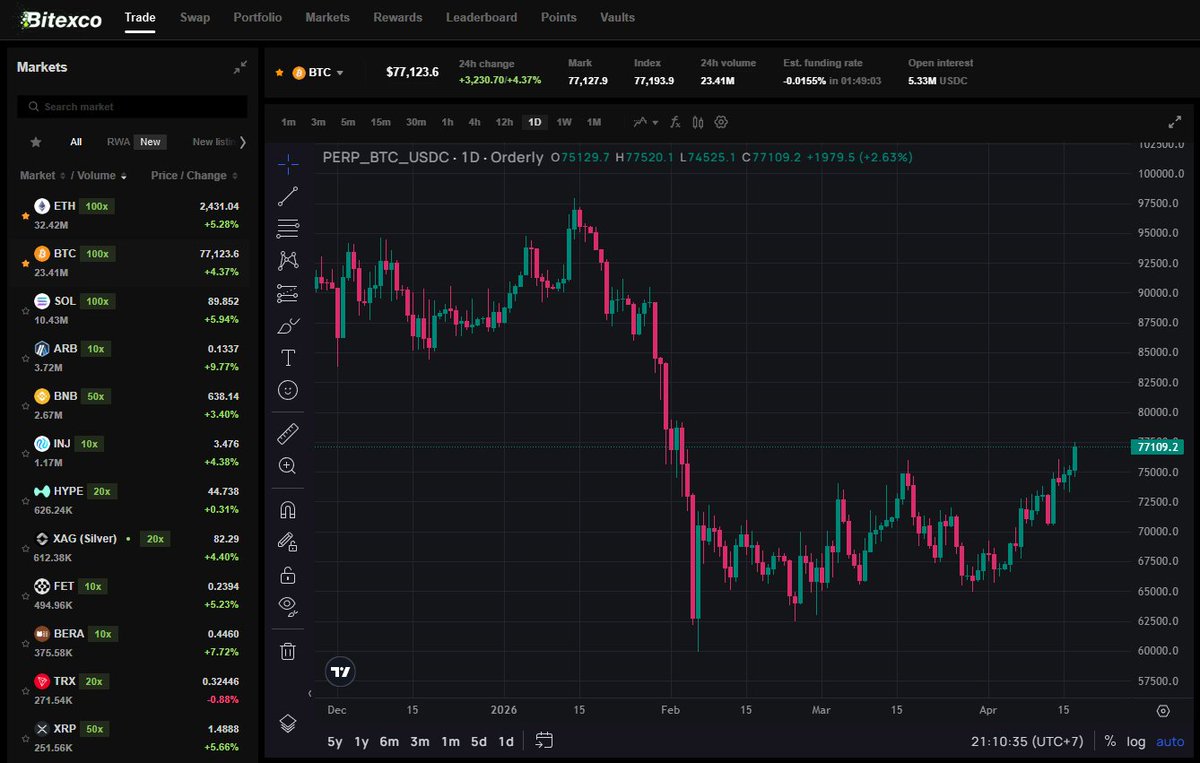Show the favorites star filter
The image size is (1200, 763).
[36, 142]
